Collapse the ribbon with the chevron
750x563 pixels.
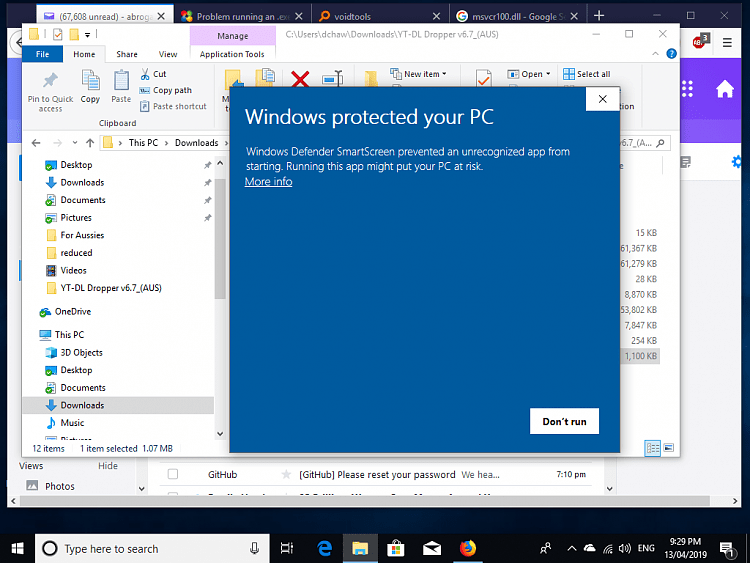pos(655,54)
